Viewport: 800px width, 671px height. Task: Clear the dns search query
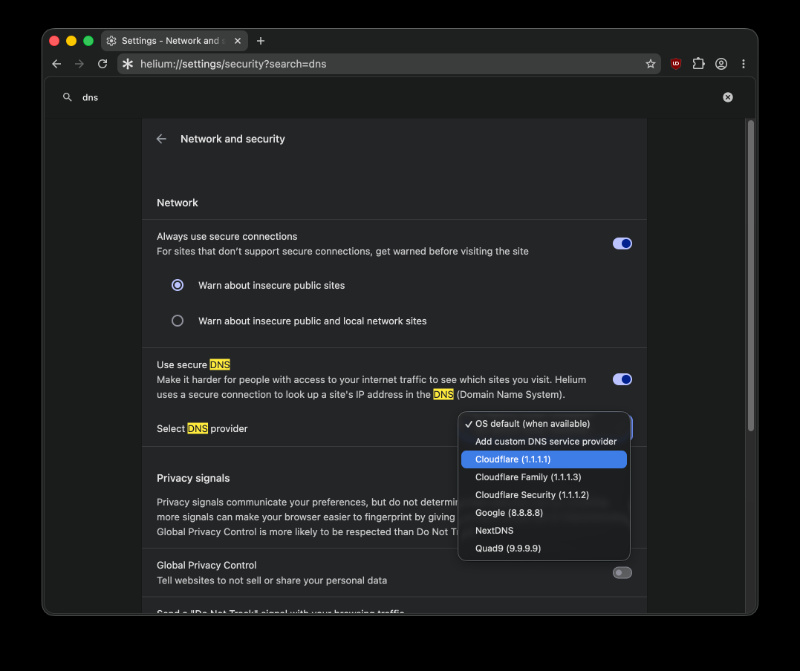[728, 97]
